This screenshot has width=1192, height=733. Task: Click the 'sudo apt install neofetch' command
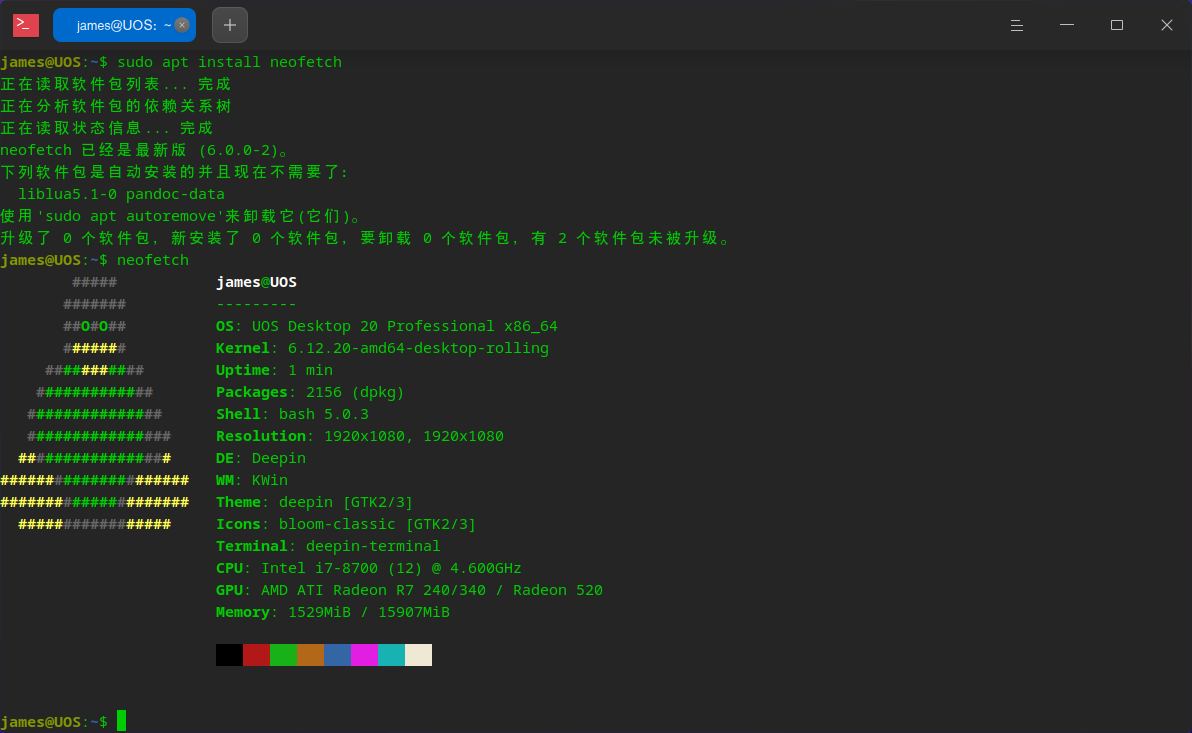[x=230, y=62]
